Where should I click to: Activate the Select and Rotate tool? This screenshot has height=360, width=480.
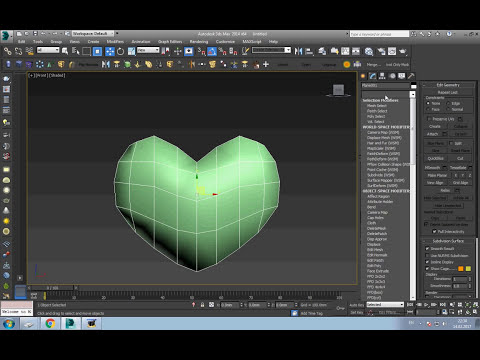pyautogui.click(x=120, y=51)
